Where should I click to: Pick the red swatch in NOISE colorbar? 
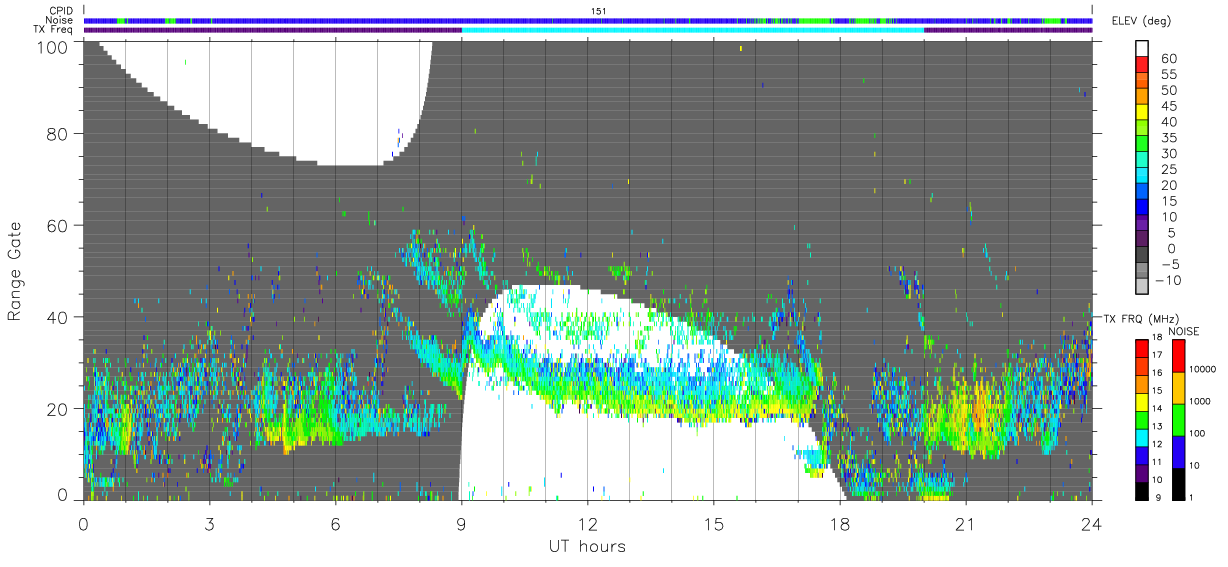pyautogui.click(x=1178, y=356)
